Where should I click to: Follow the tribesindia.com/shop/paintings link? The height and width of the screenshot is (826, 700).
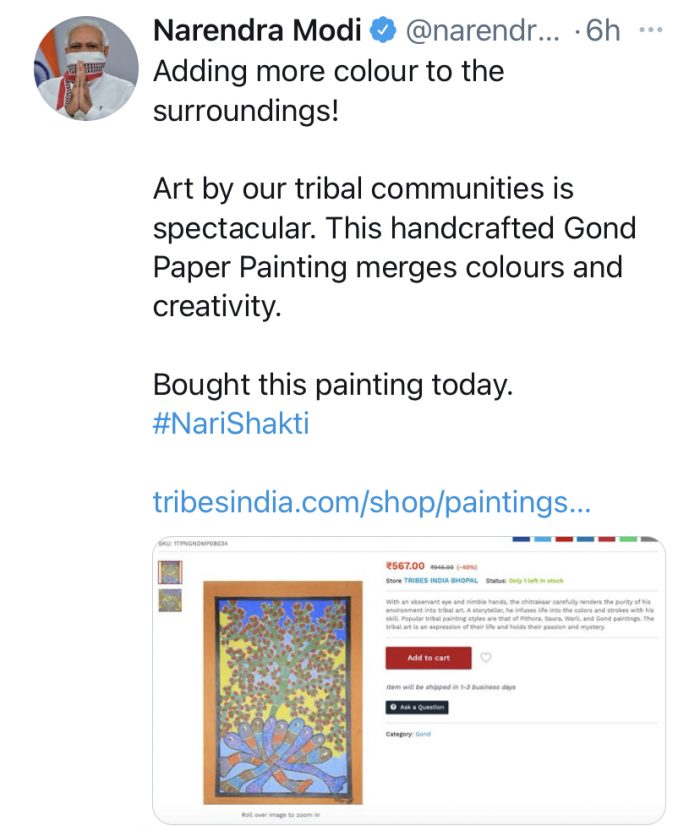click(371, 502)
